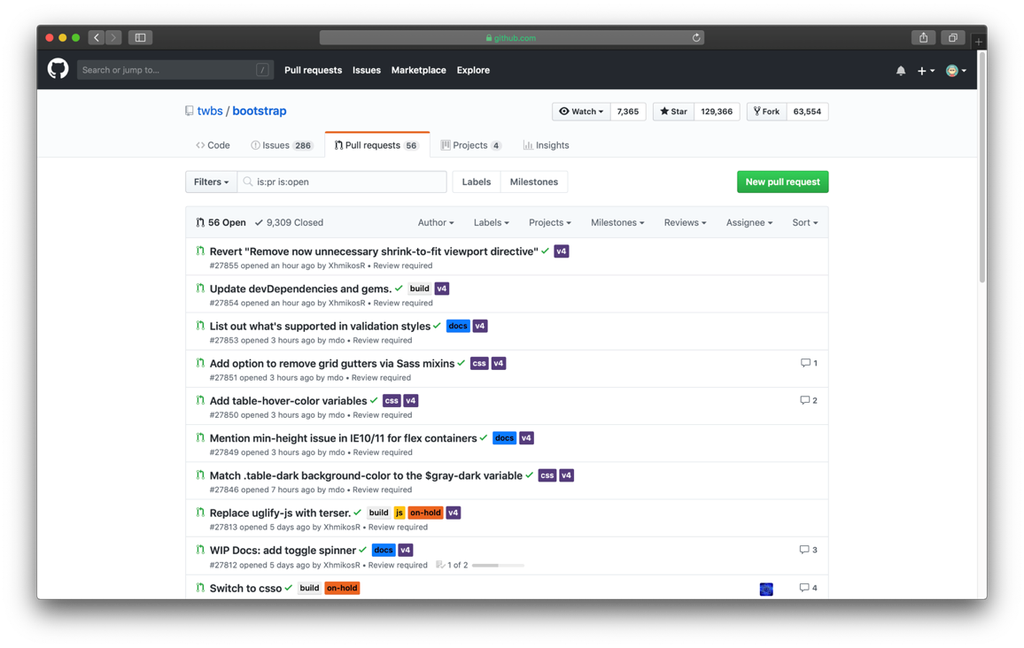Expand the Milestones filter dropdown
The image size is (1024, 648).
pos(617,223)
